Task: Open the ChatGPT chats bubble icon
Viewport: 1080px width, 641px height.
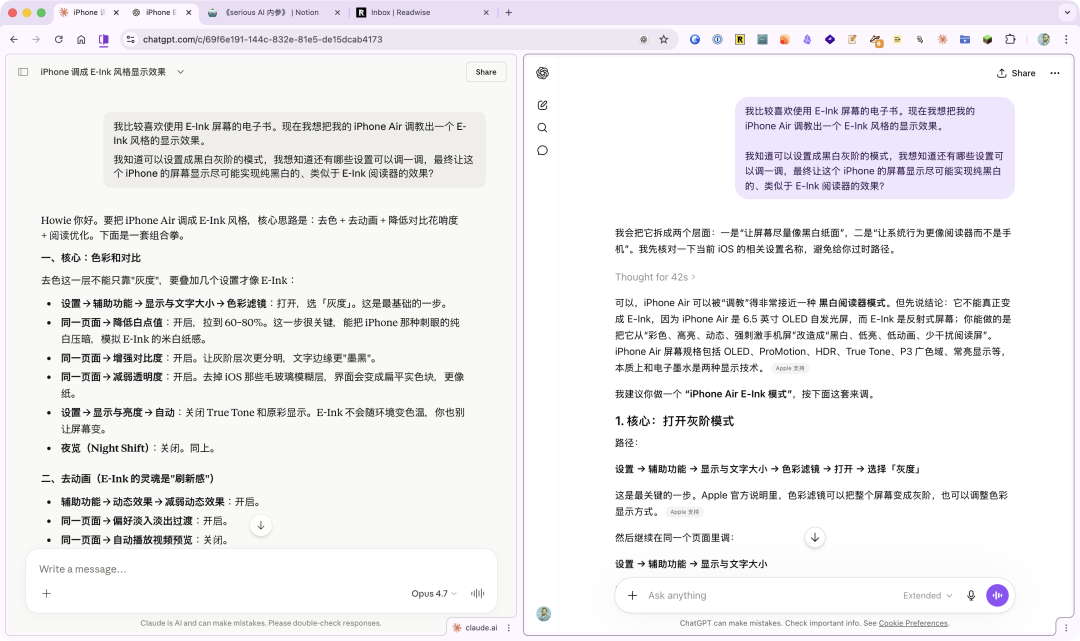Action: coord(543,150)
